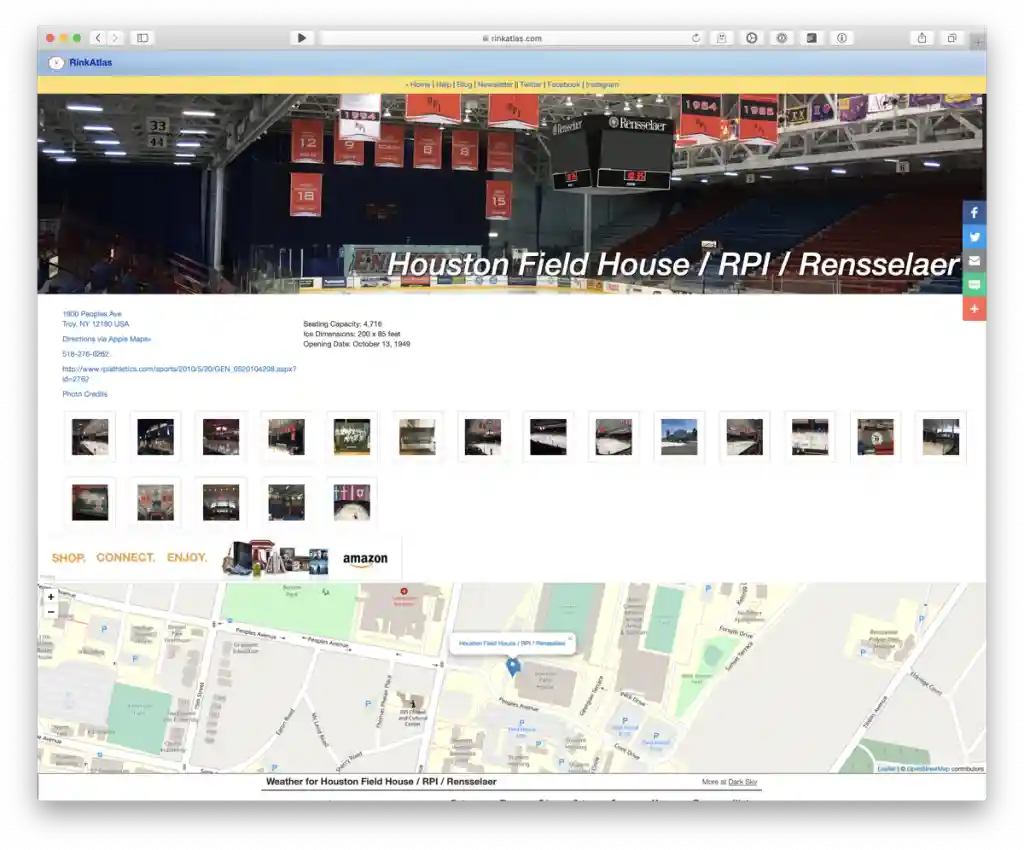Open a new tab with plus button
The width and height of the screenshot is (1024, 850).
pyautogui.click(x=978, y=42)
